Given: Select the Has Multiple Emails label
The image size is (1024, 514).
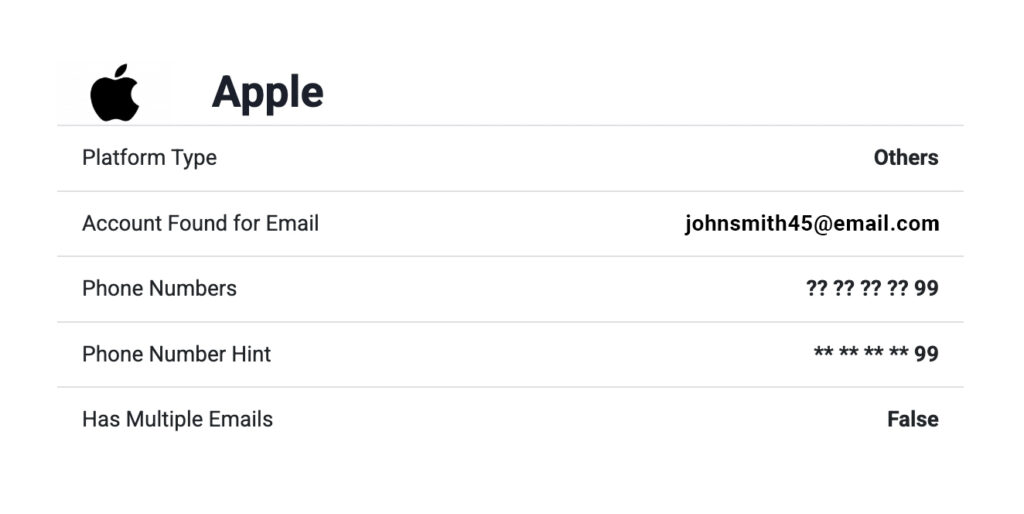Looking at the screenshot, I should (177, 419).
